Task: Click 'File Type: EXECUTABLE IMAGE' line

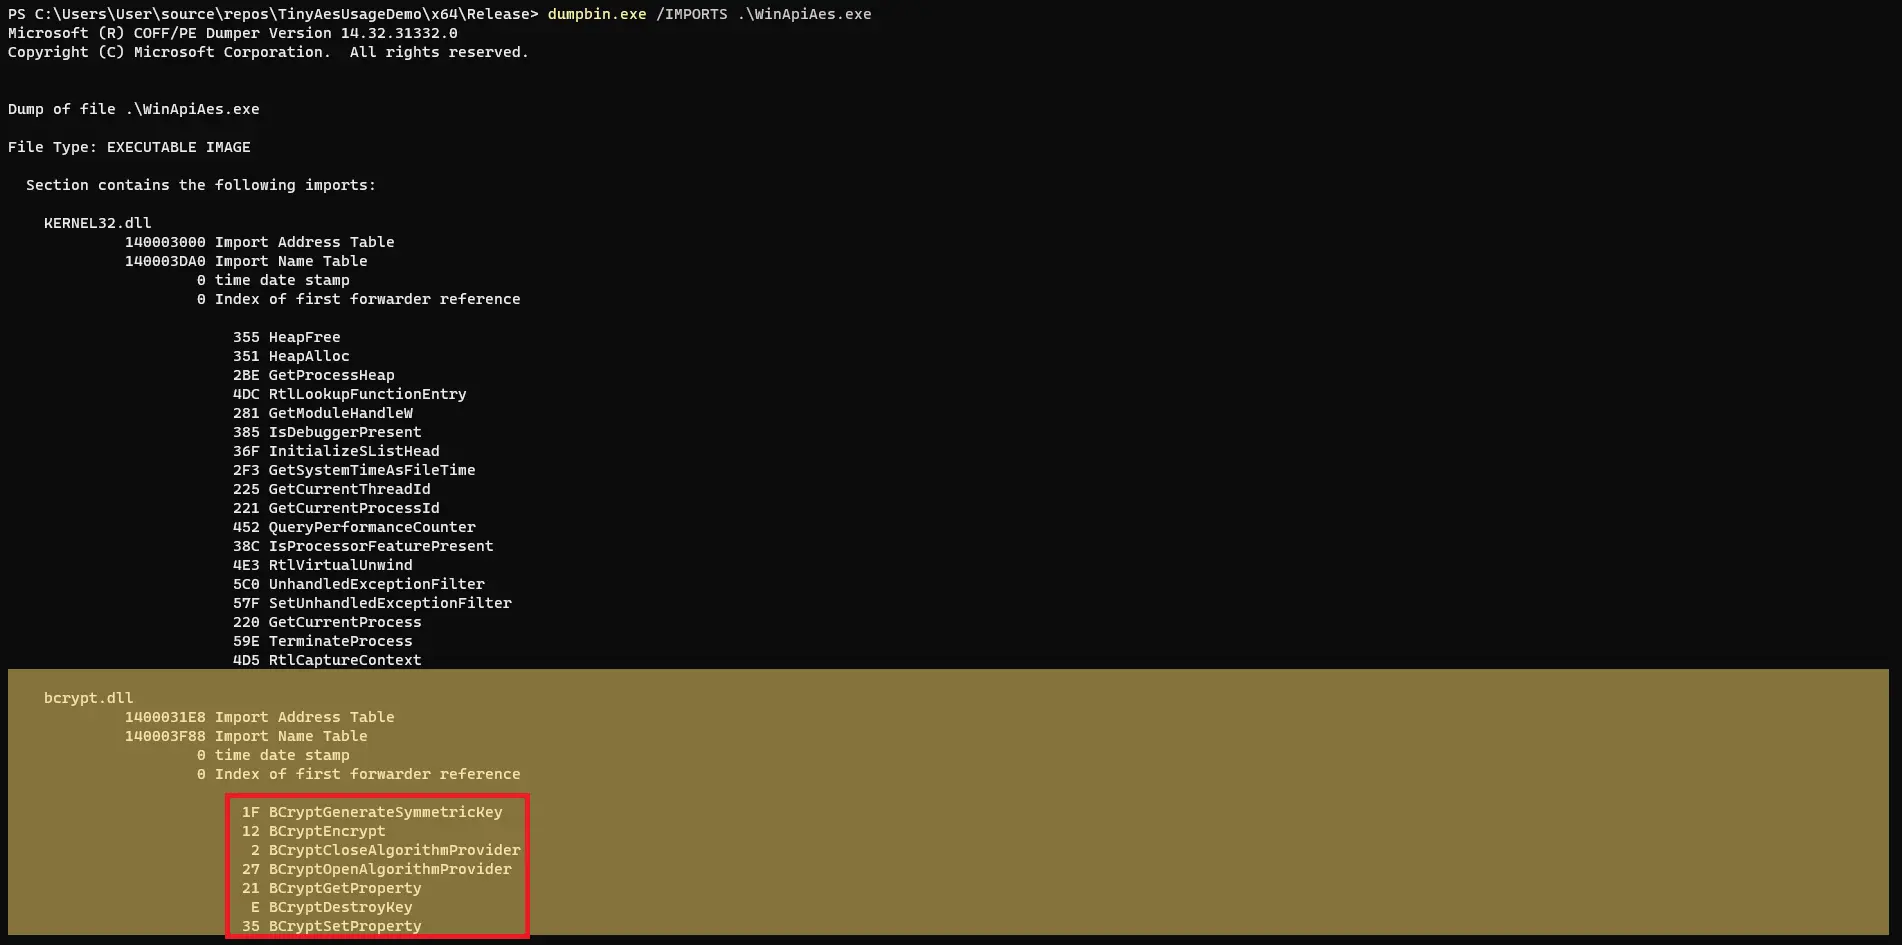Action: tap(129, 147)
